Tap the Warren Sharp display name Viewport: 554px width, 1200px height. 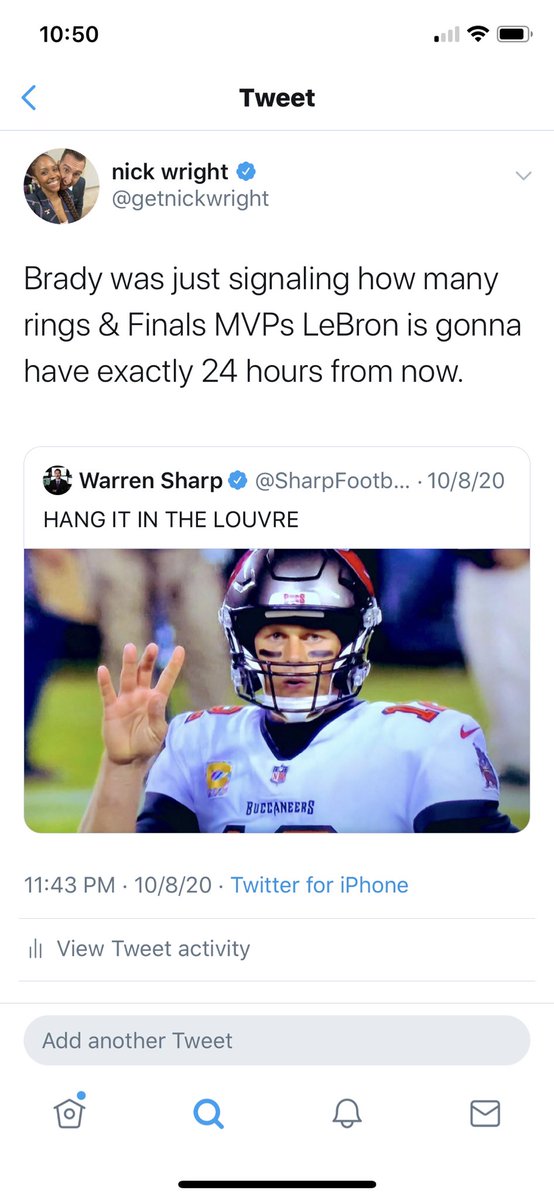click(x=150, y=481)
